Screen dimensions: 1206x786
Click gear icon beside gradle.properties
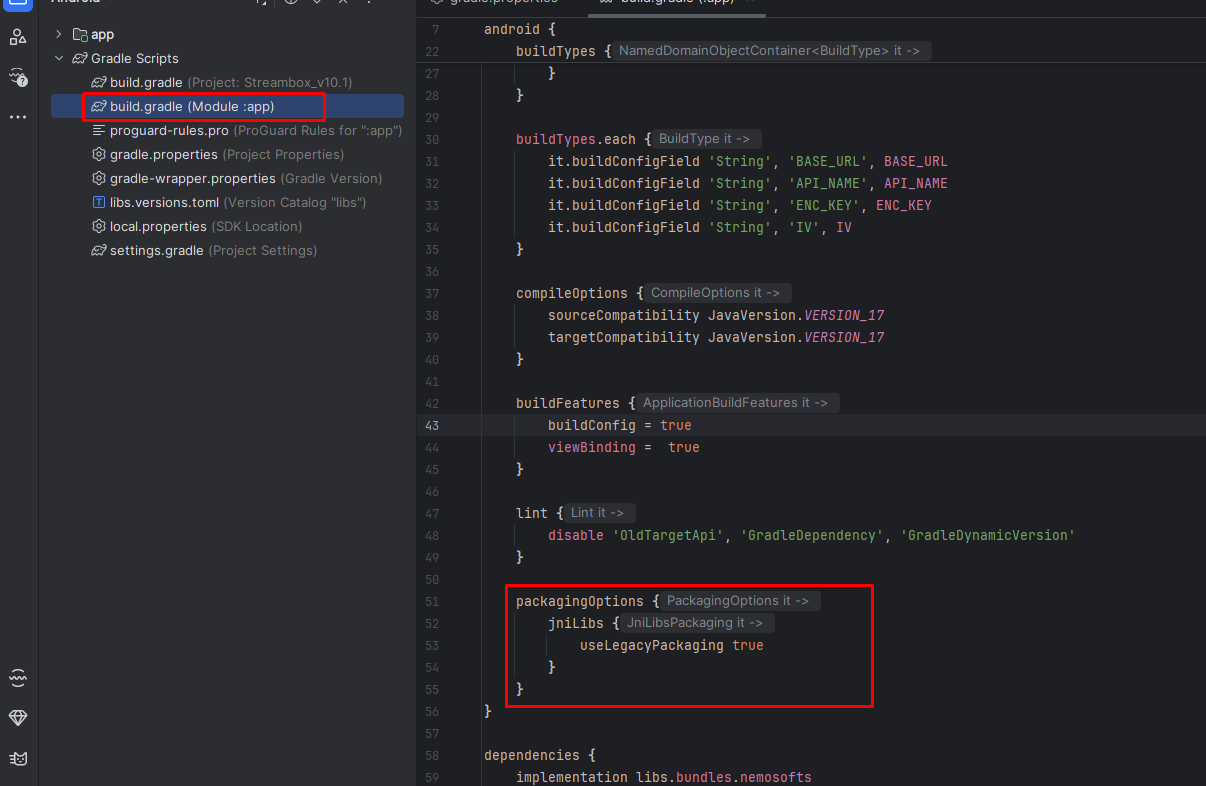pyautogui.click(x=99, y=154)
